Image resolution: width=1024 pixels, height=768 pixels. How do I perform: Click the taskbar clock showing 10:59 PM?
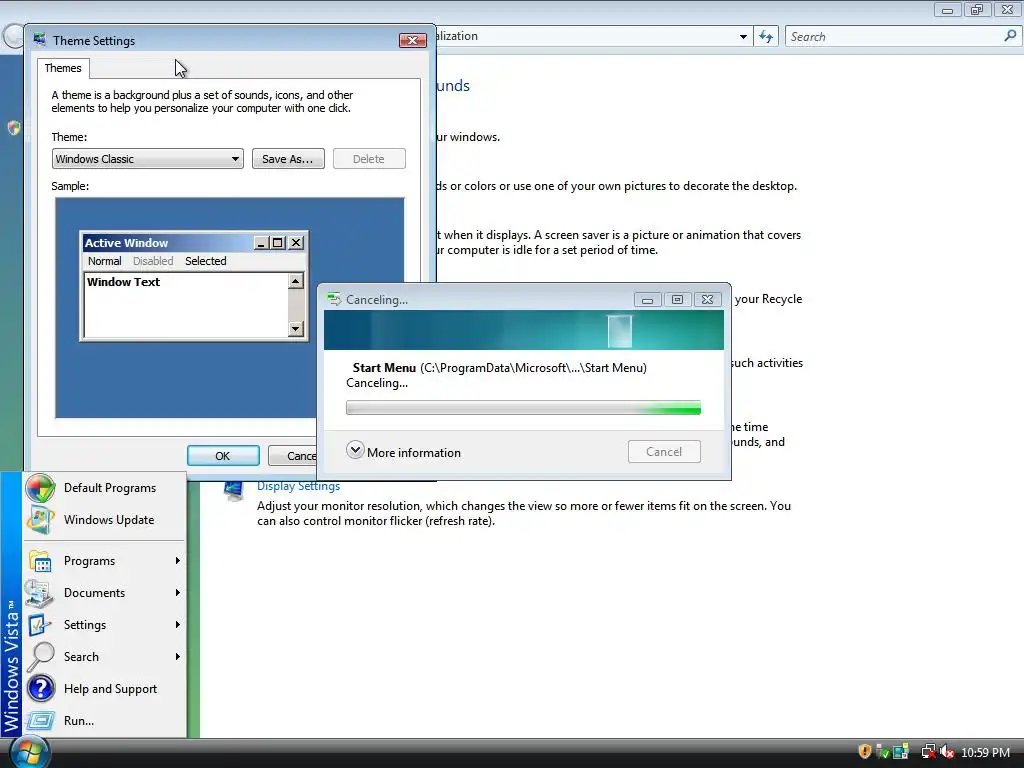(x=985, y=752)
